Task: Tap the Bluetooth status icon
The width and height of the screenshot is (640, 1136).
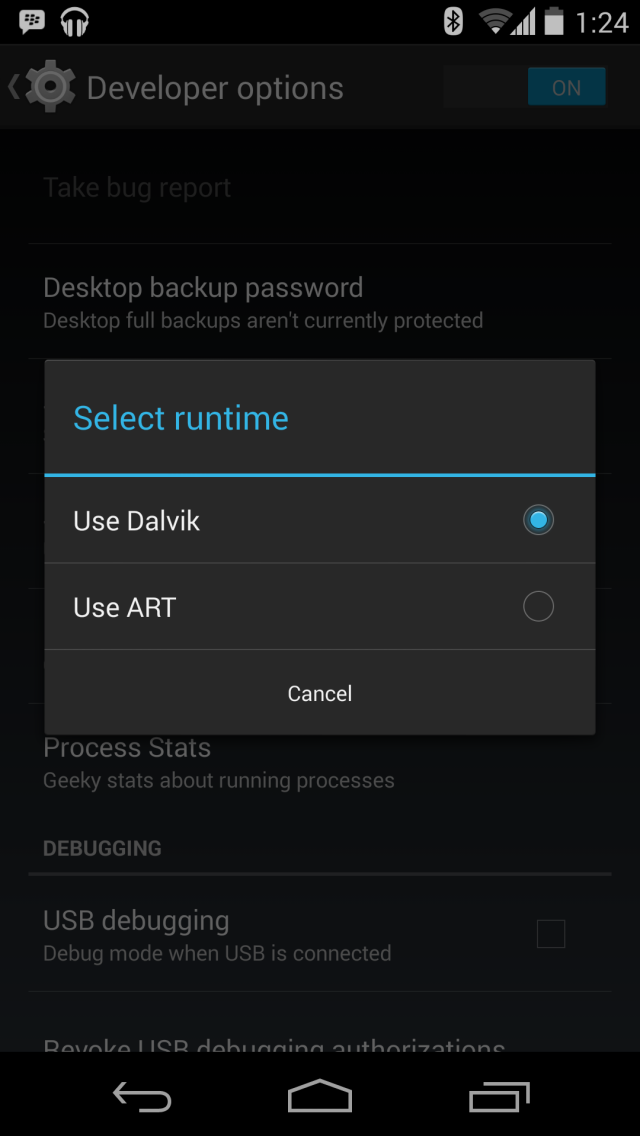Action: click(453, 21)
